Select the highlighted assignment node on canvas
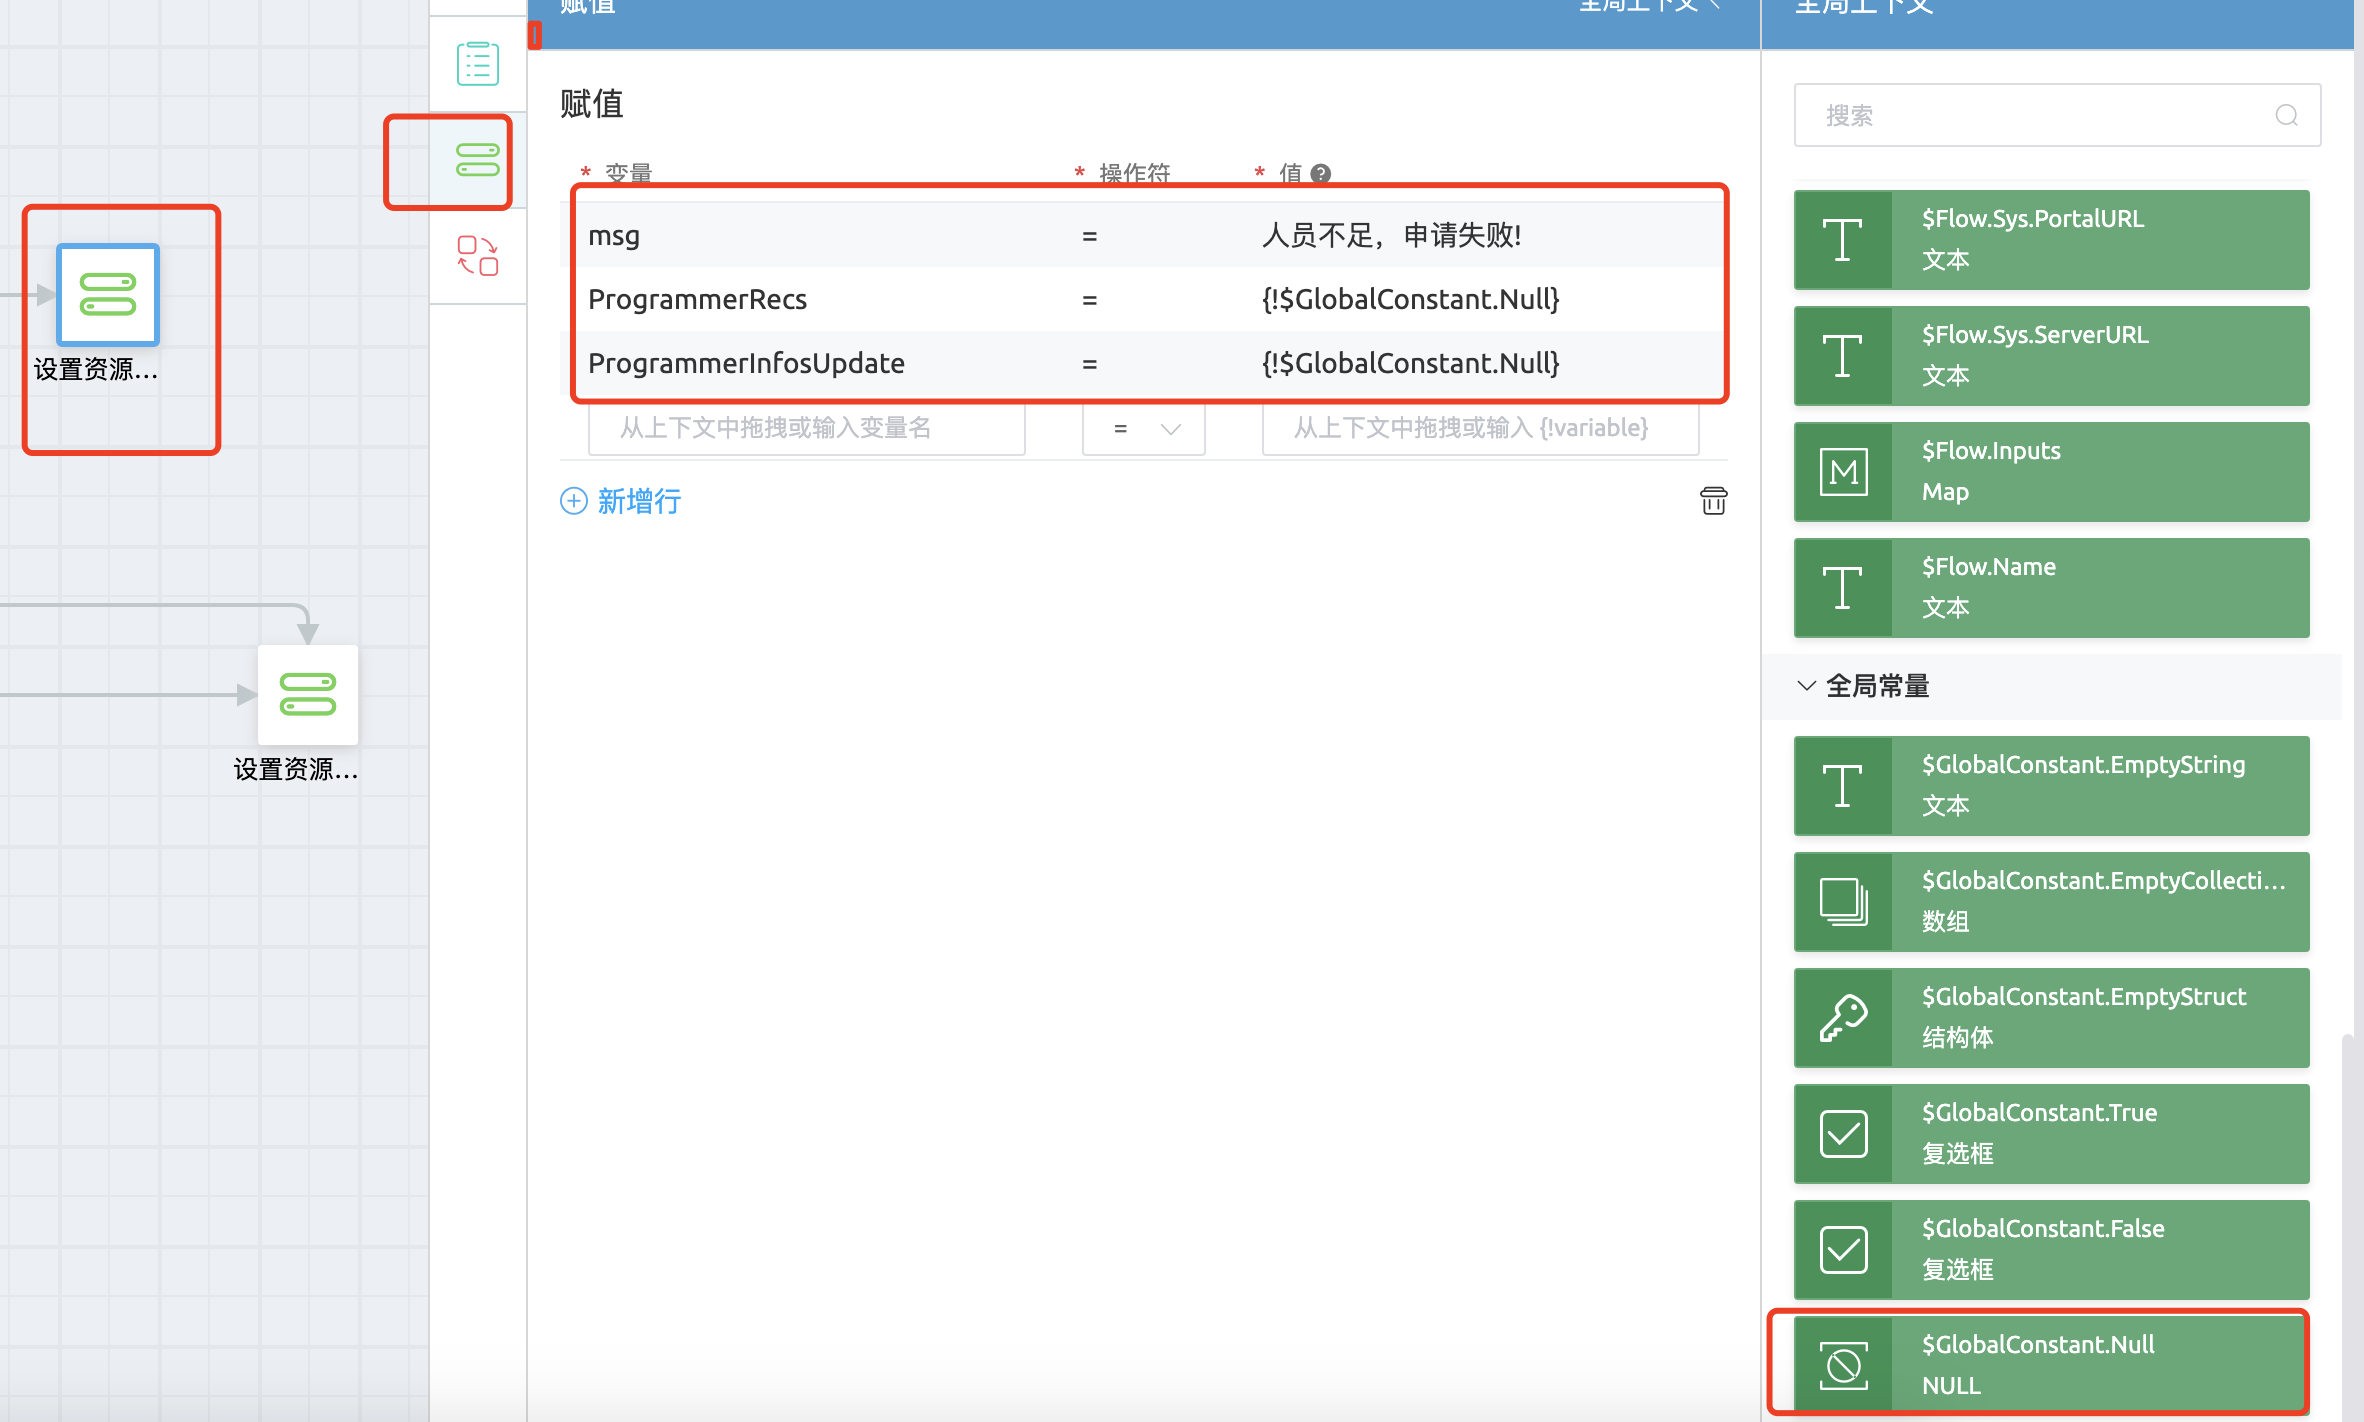Image resolution: width=2364 pixels, height=1422 pixels. (108, 295)
